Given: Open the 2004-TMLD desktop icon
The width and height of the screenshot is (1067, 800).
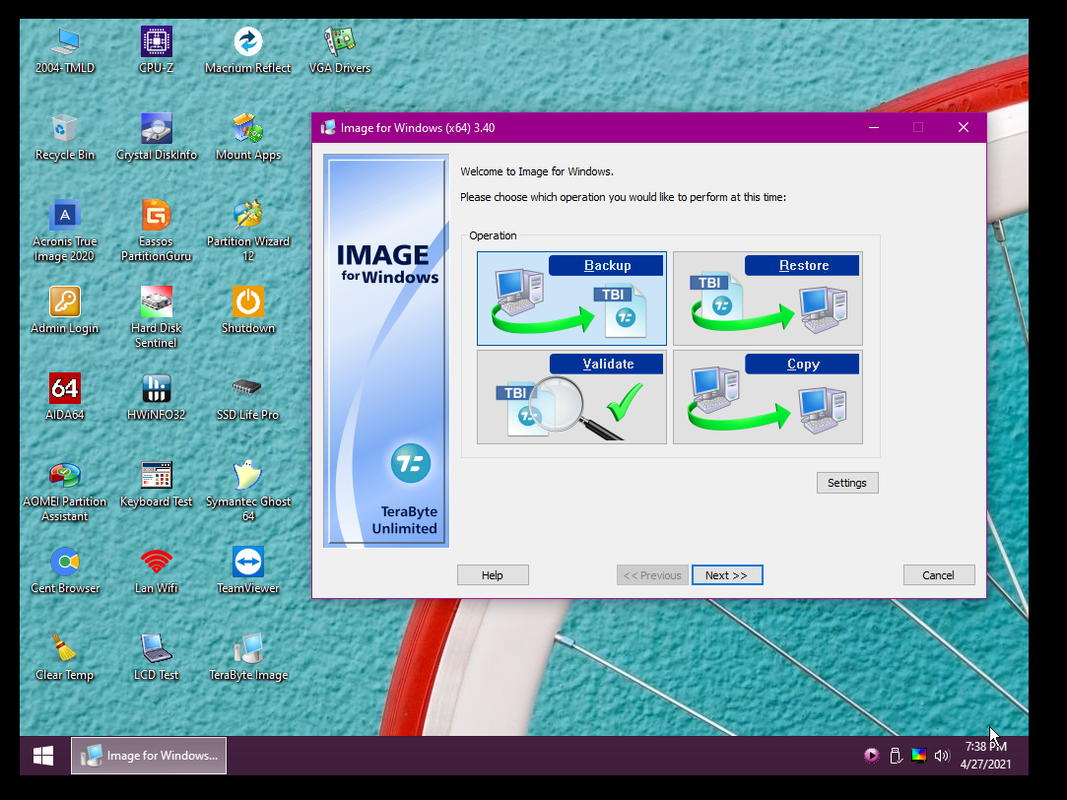Looking at the screenshot, I should tap(65, 50).
